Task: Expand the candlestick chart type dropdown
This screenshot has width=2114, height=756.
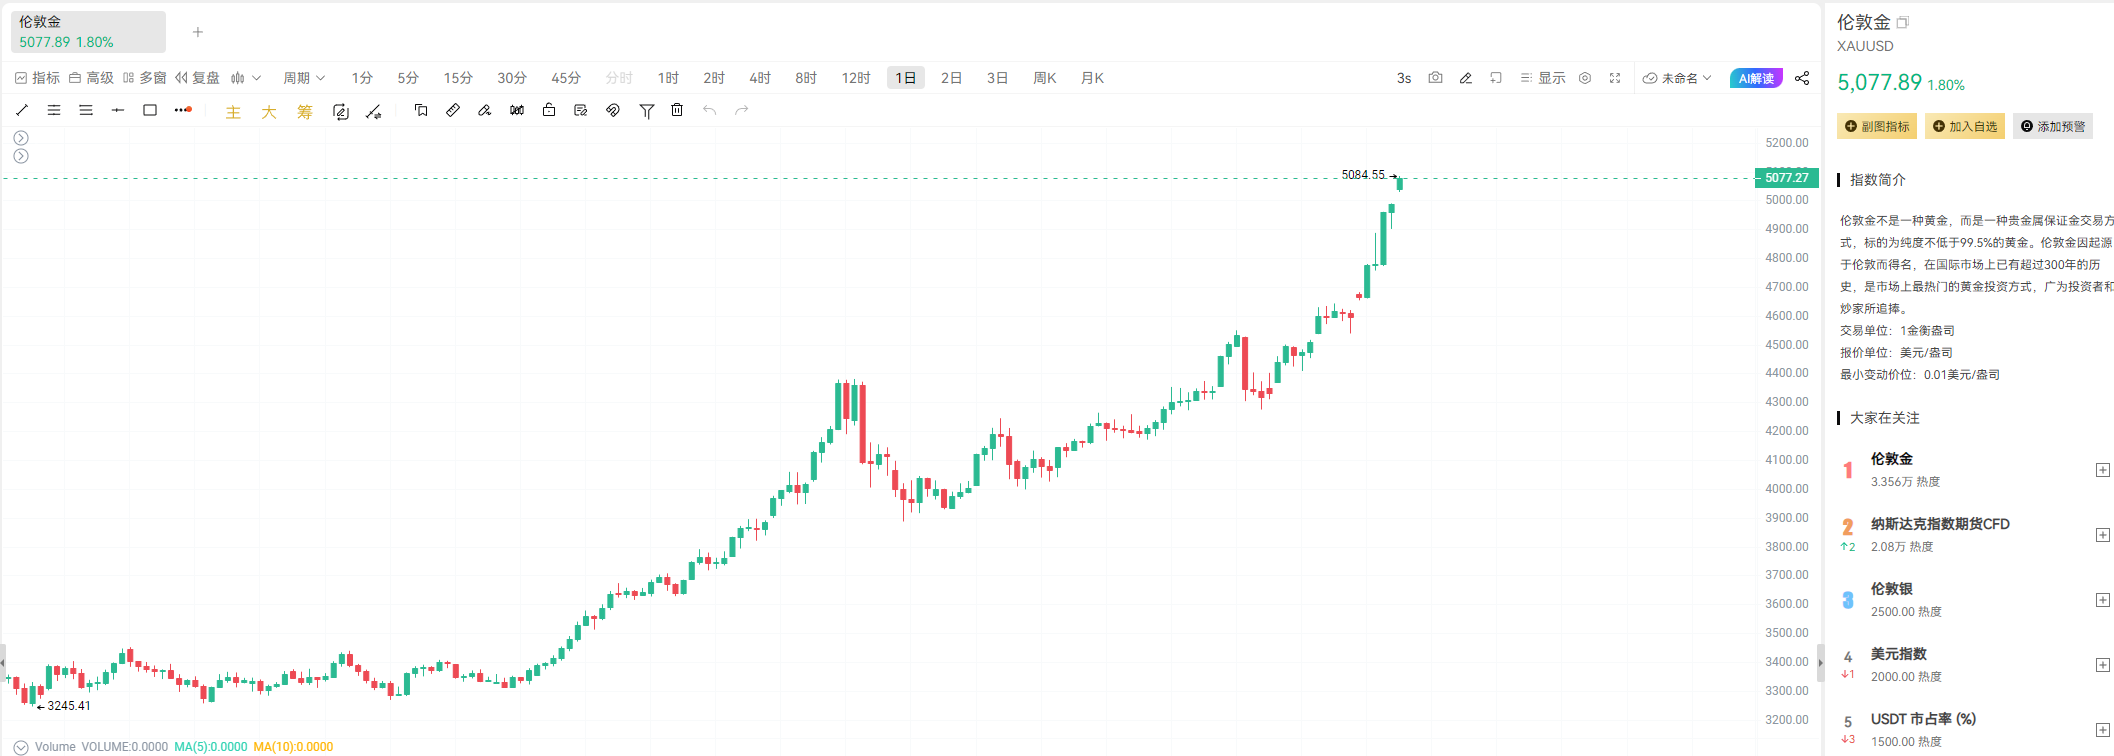Action: [x=246, y=78]
